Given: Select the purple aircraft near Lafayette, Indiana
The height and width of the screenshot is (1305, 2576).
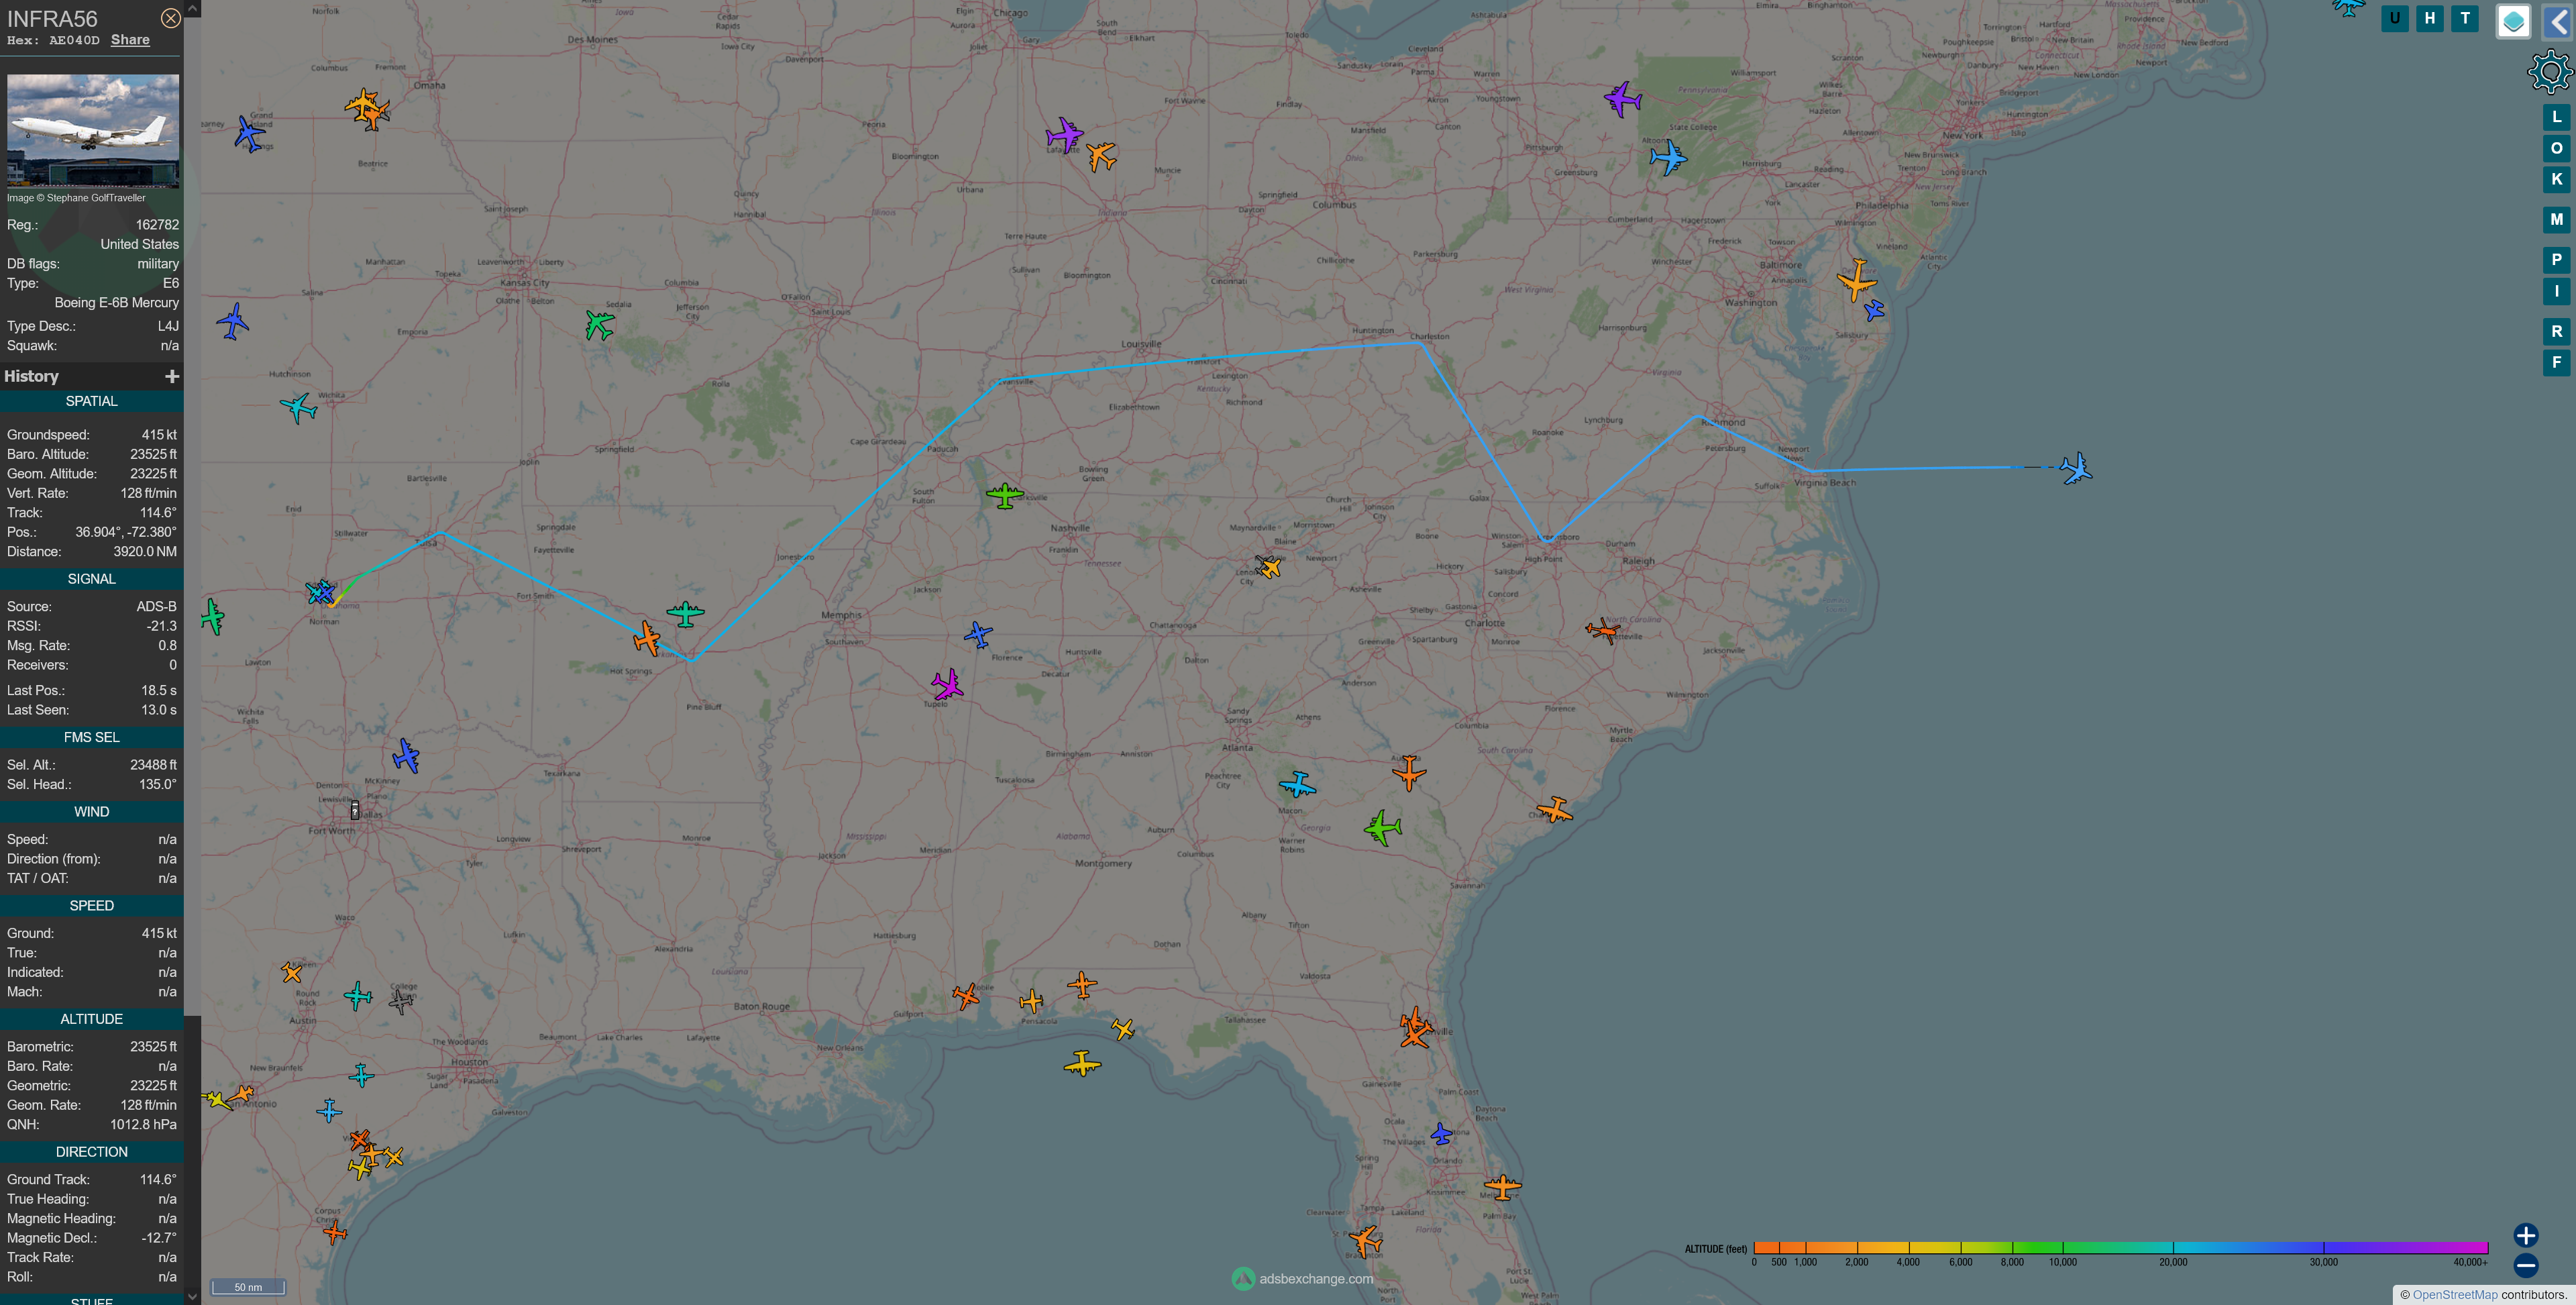Looking at the screenshot, I should point(1064,134).
